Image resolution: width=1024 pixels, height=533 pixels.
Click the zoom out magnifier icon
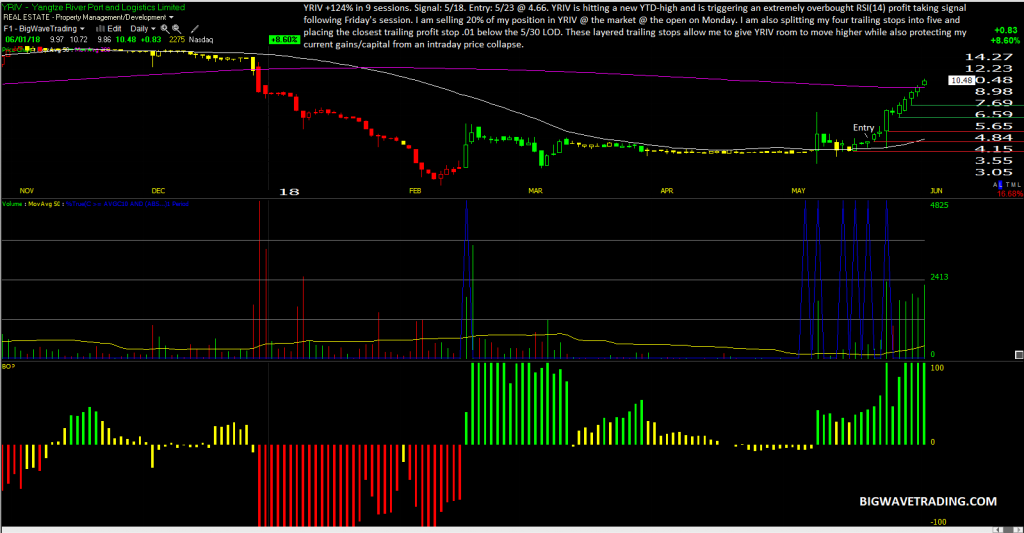[176, 29]
